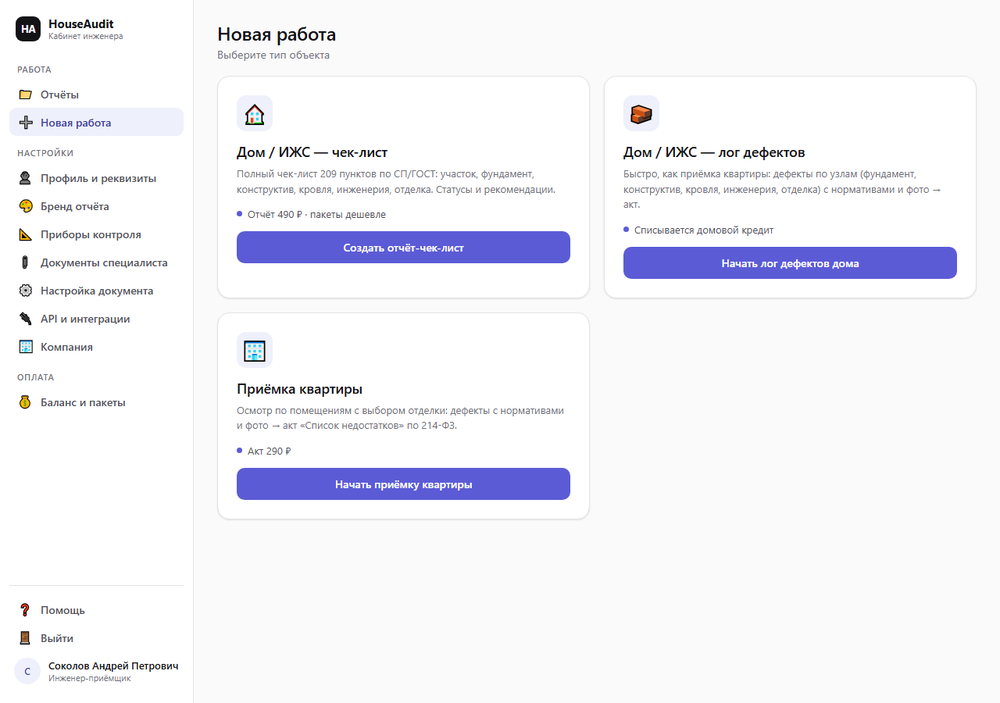Click the ruler icon beside Приборы контроля
Viewport: 1000px width, 703px height.
point(26,234)
